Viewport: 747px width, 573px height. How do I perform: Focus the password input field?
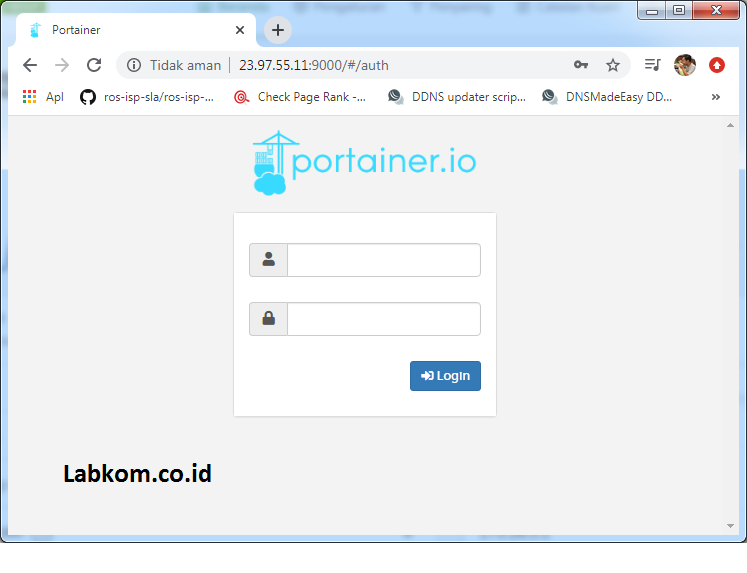(383, 319)
